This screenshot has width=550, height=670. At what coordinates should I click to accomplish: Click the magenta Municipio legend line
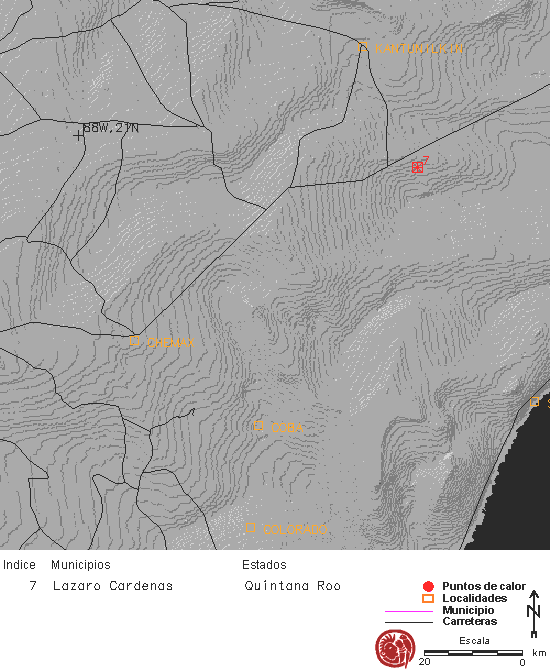409,611
